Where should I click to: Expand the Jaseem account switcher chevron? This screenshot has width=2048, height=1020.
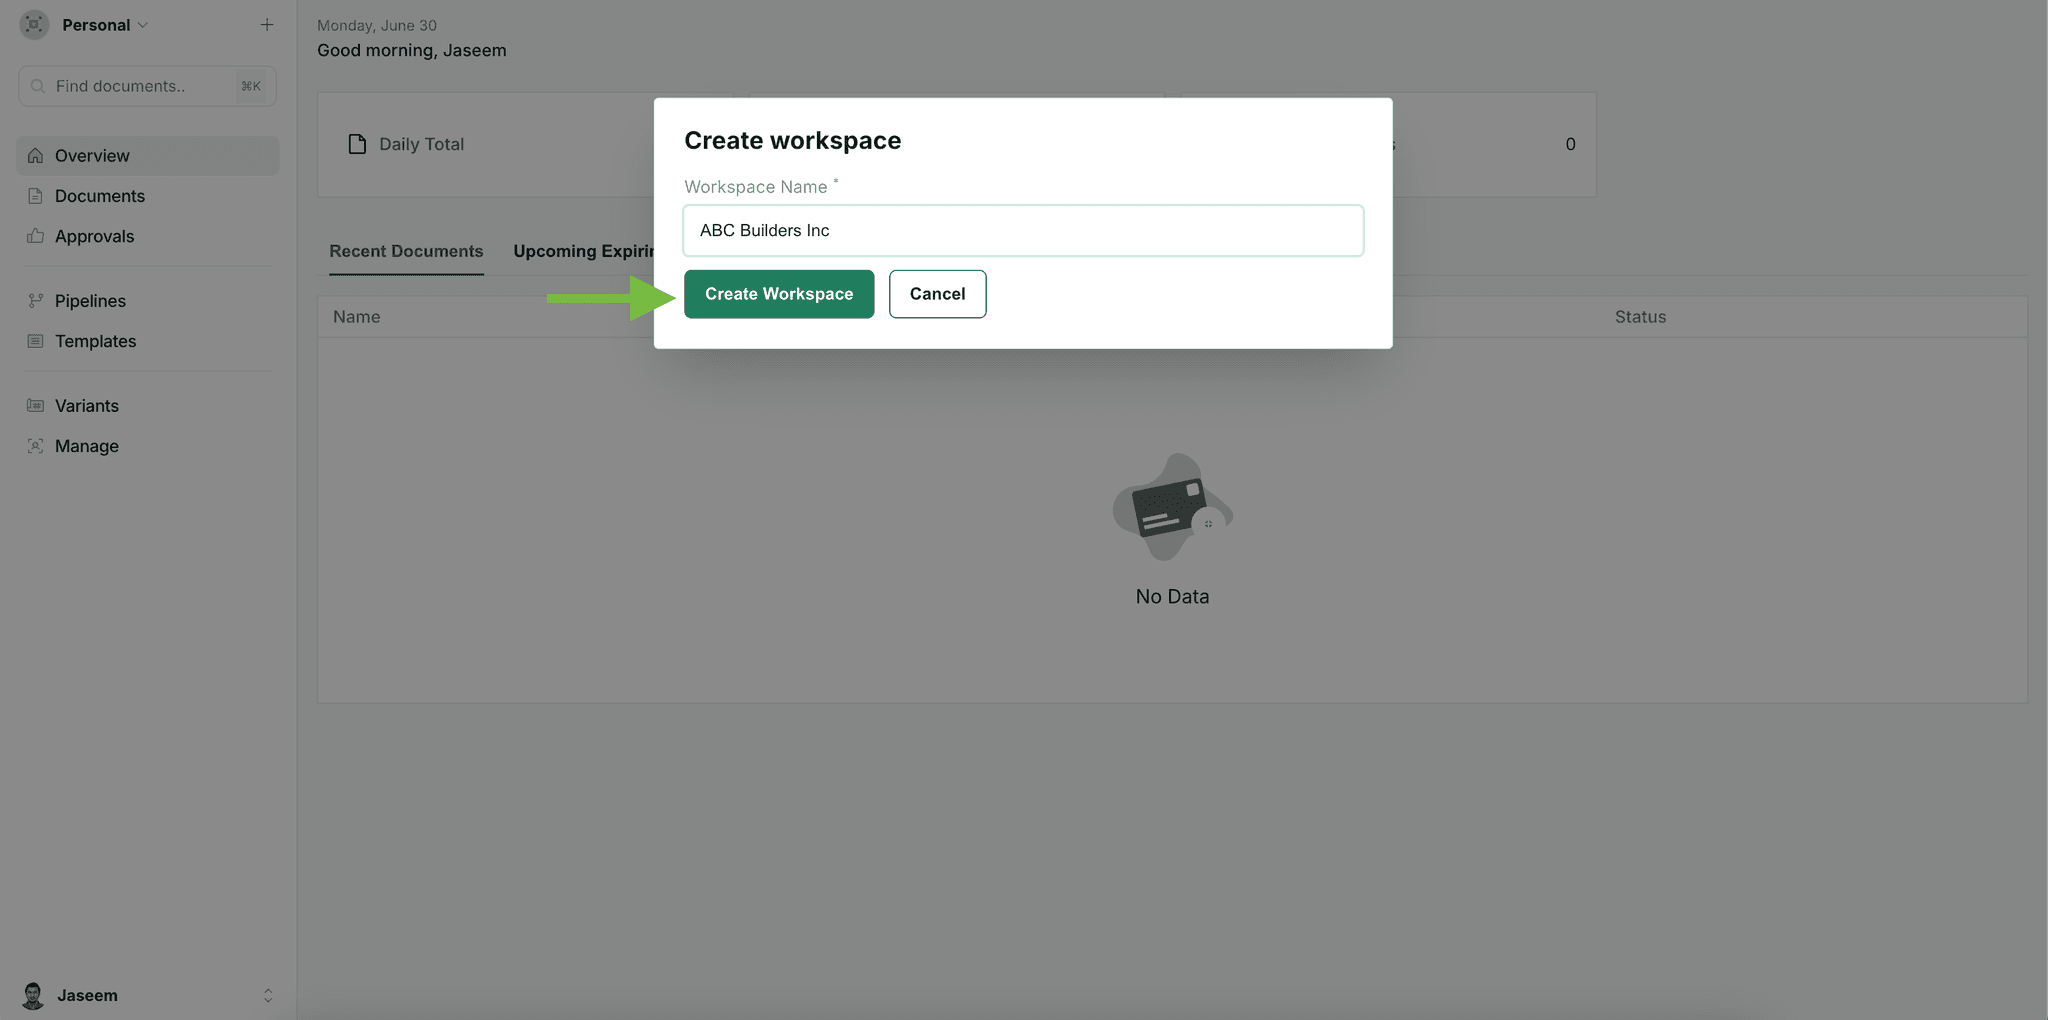(268, 995)
